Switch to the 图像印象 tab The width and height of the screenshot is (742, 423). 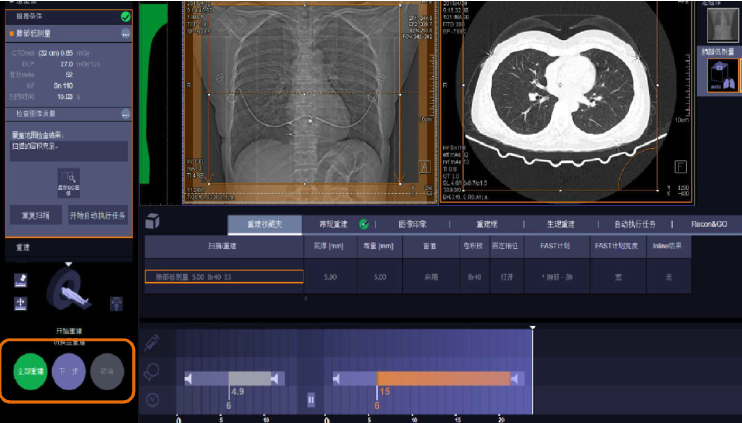(413, 224)
